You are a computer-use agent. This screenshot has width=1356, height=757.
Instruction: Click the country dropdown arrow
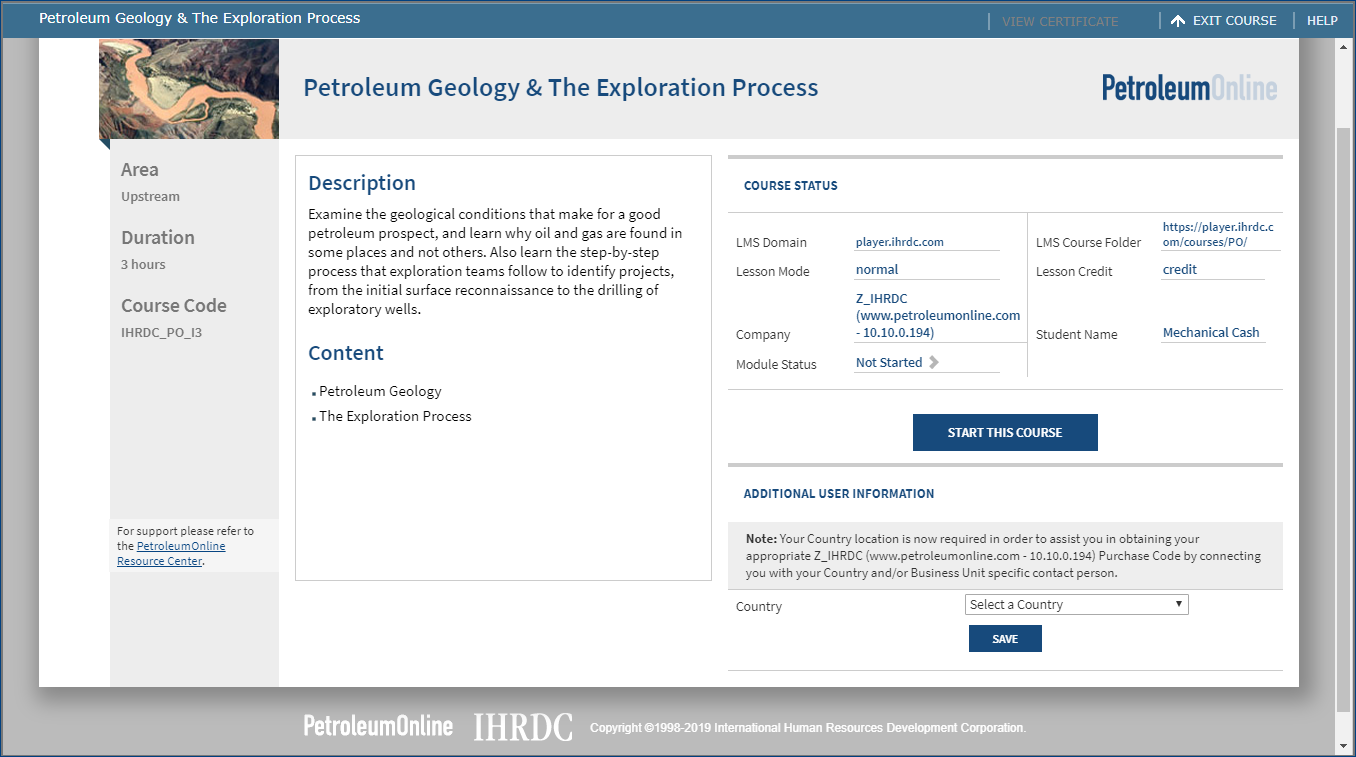[1179, 604]
